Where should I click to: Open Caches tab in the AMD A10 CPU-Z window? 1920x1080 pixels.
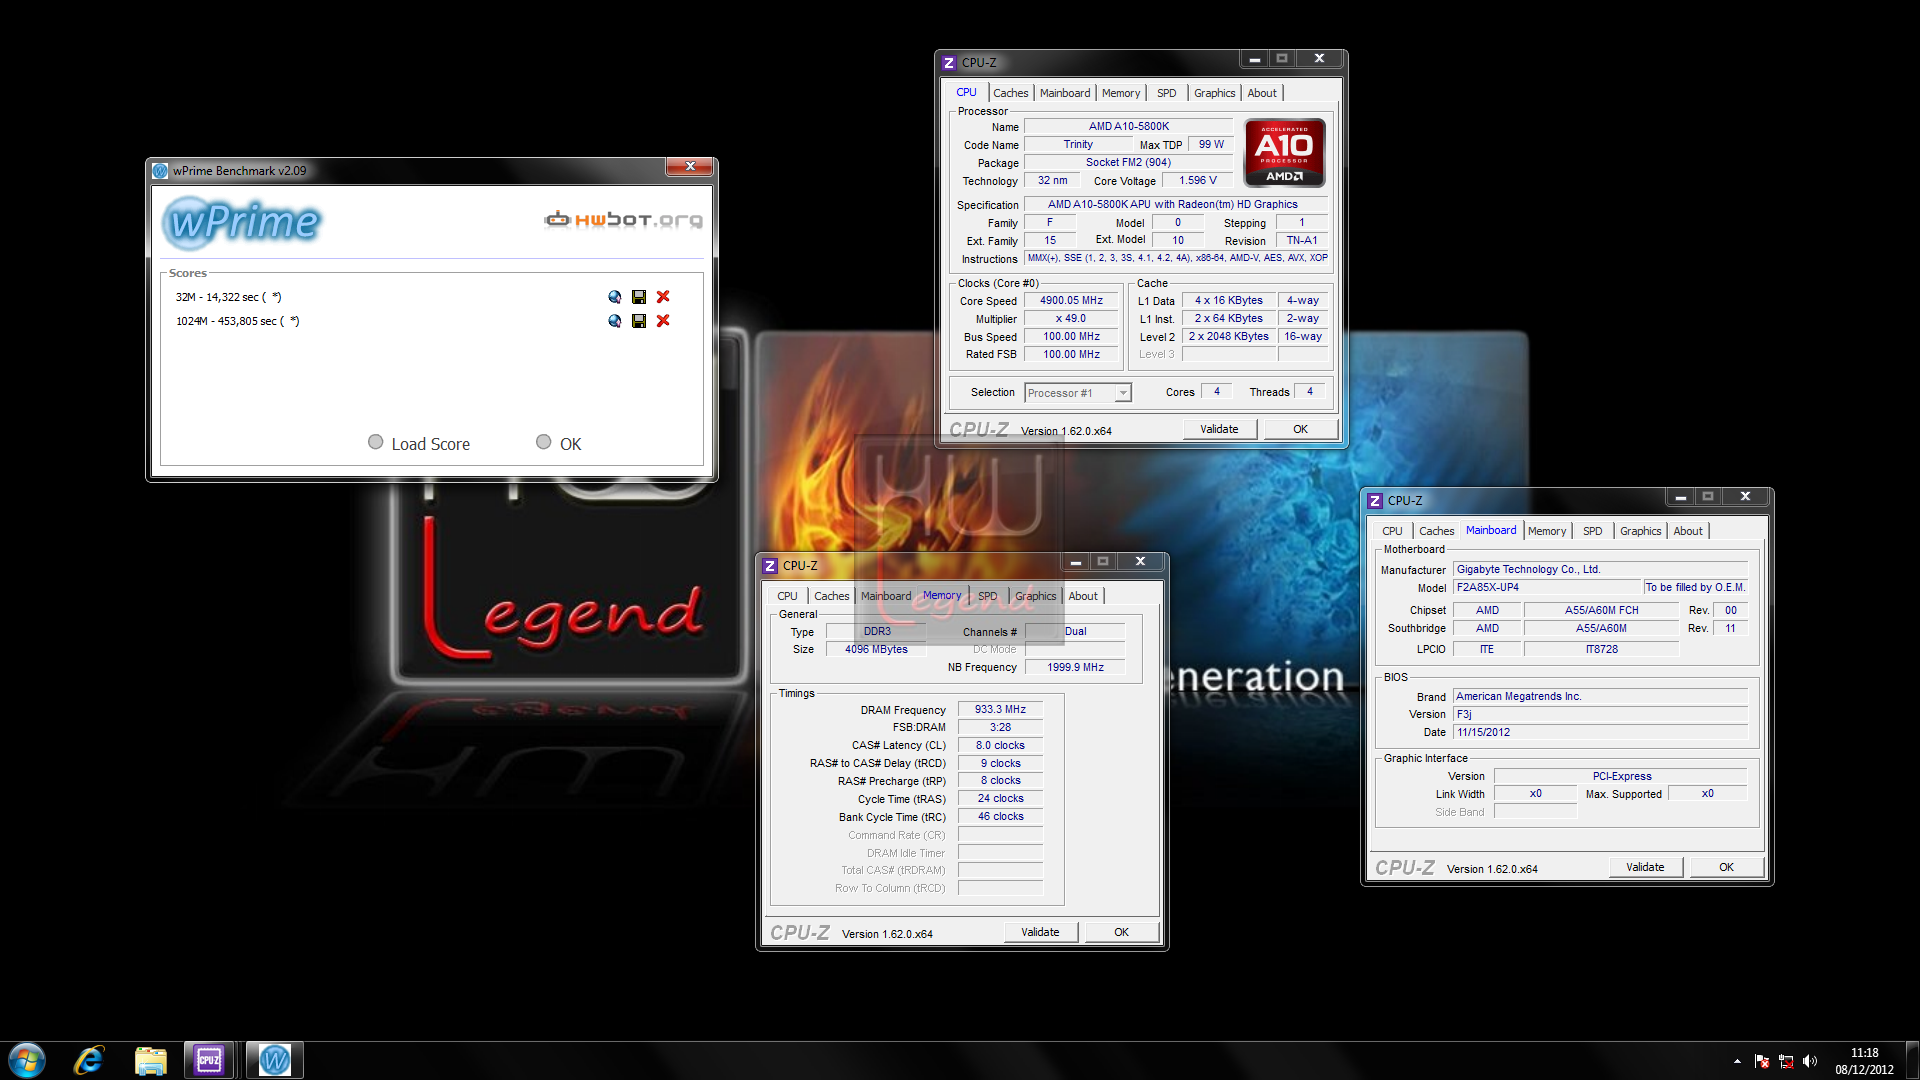coord(1010,93)
